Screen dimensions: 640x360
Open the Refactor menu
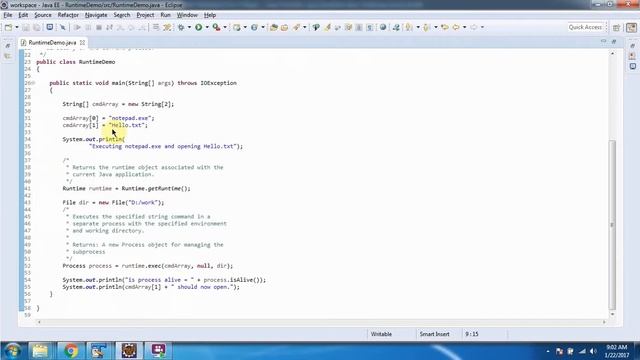pos(68,15)
